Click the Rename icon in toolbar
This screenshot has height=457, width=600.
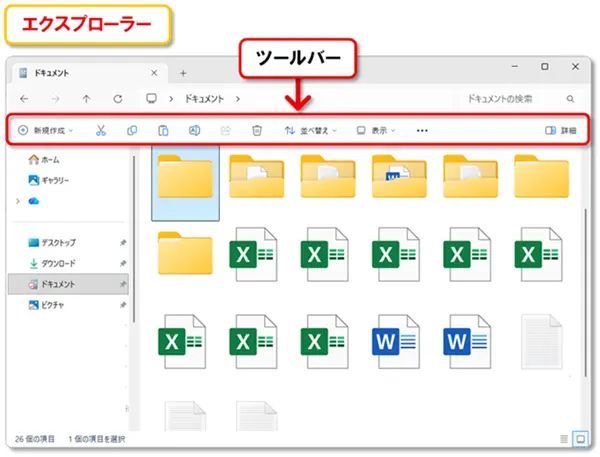click(194, 131)
